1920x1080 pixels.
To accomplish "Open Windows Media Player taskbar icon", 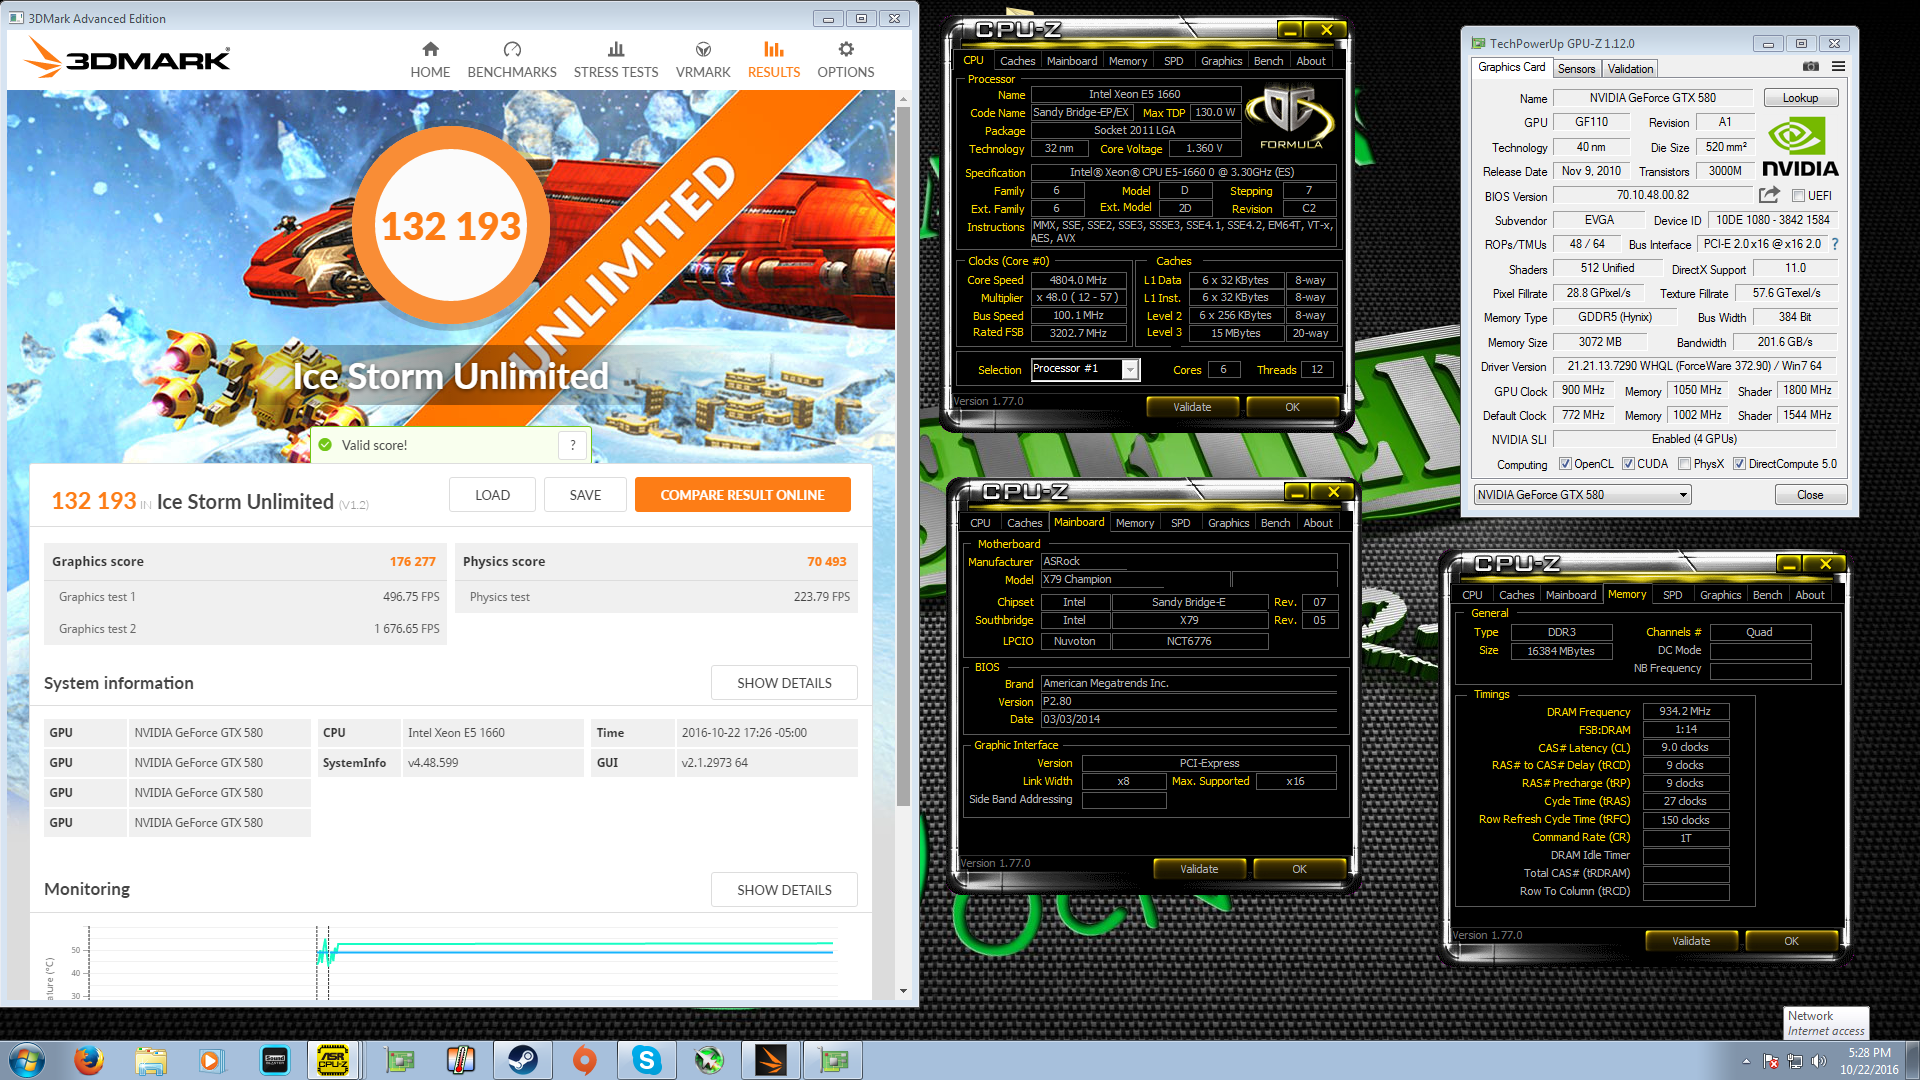I will tap(211, 1060).
